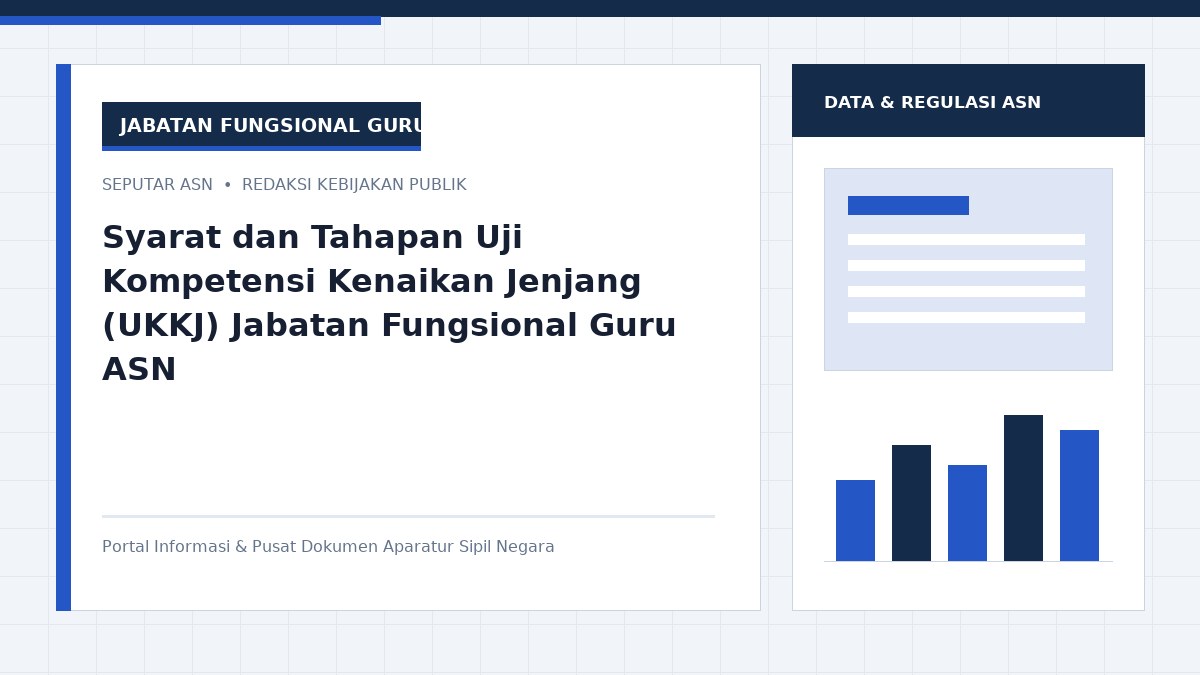The width and height of the screenshot is (1200, 675).
Task: Click the 'Portal Informasi & Pusat Dokumen' footer text
Action: [328, 547]
